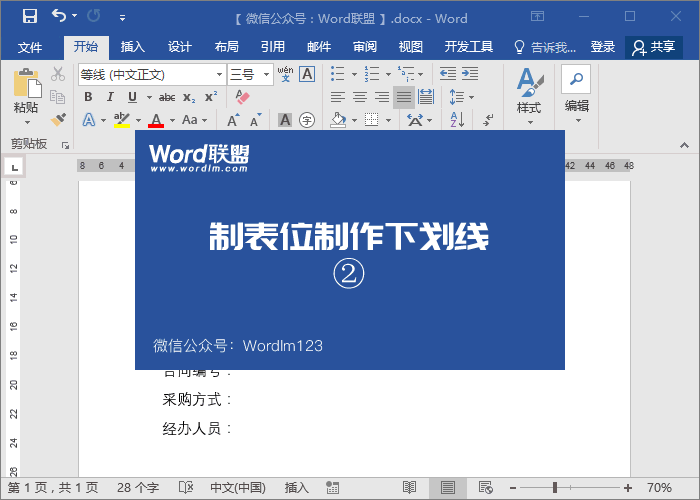Open the Change Case Aa menu

click(x=195, y=120)
